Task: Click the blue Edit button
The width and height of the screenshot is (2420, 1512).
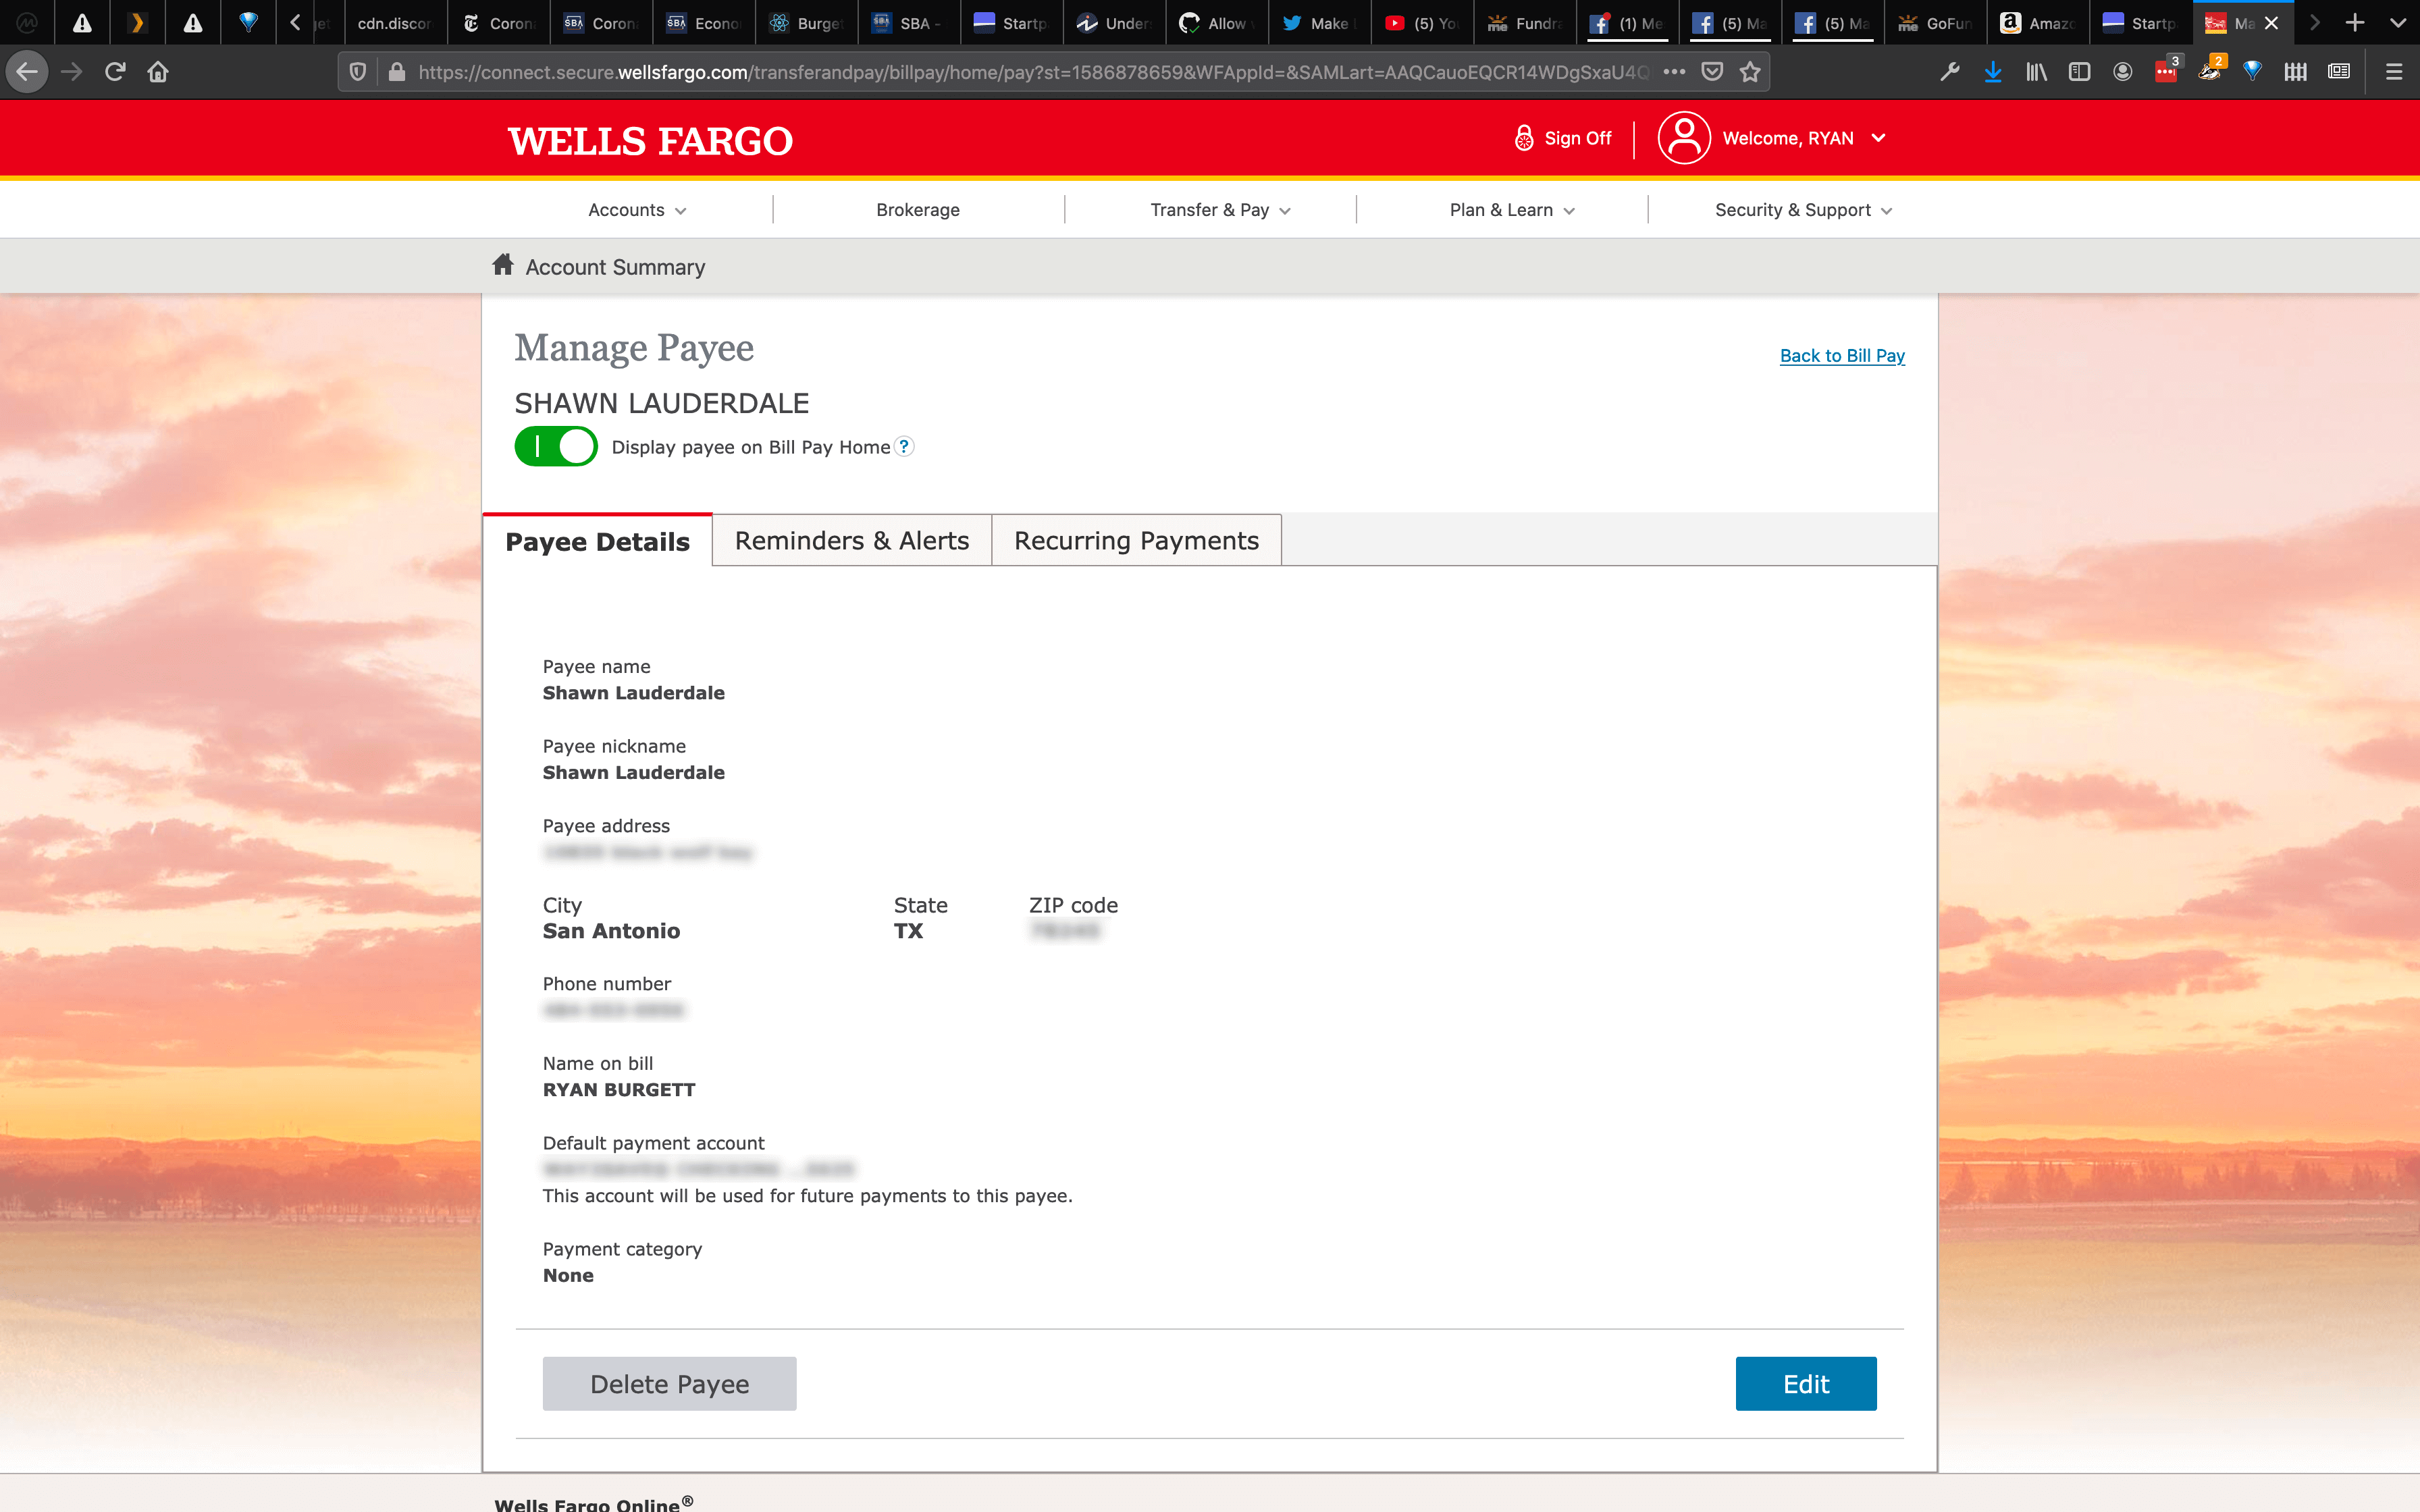Action: pos(1805,1384)
